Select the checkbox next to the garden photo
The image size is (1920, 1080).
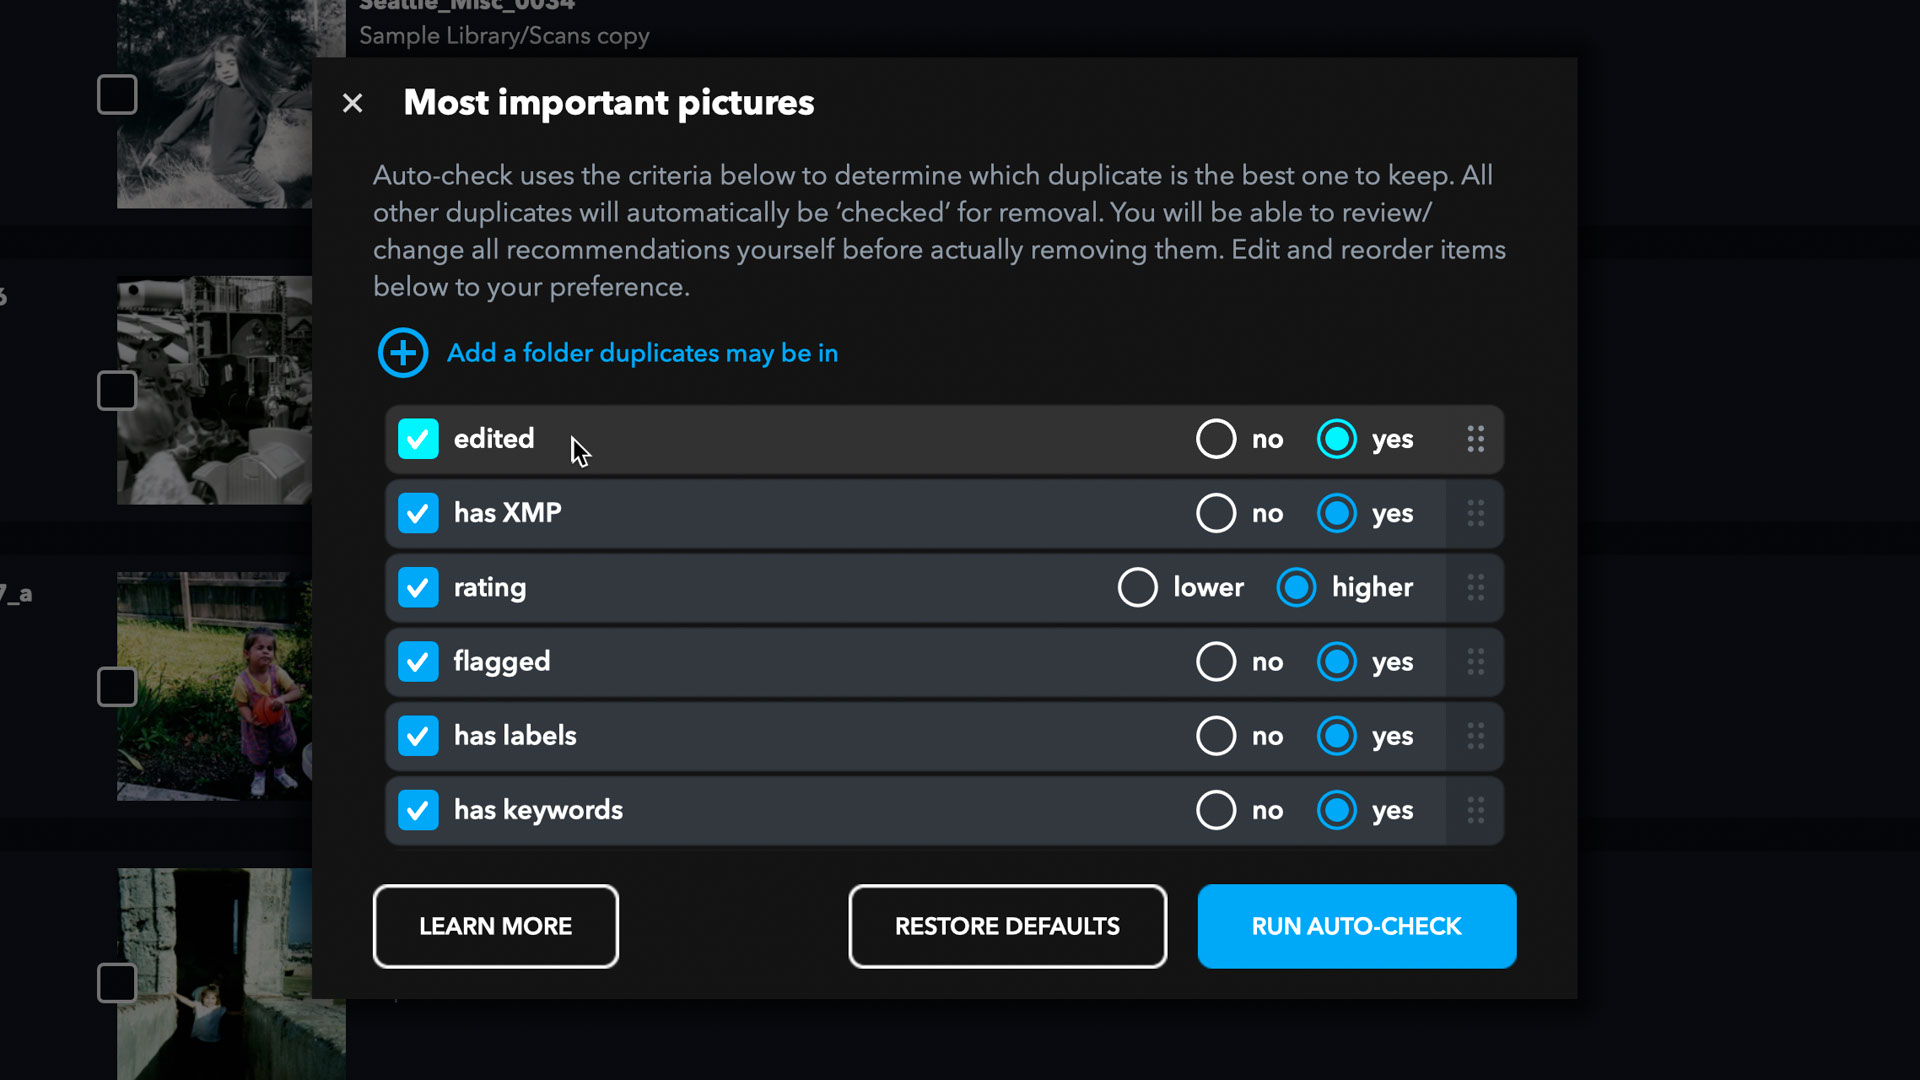(x=117, y=687)
